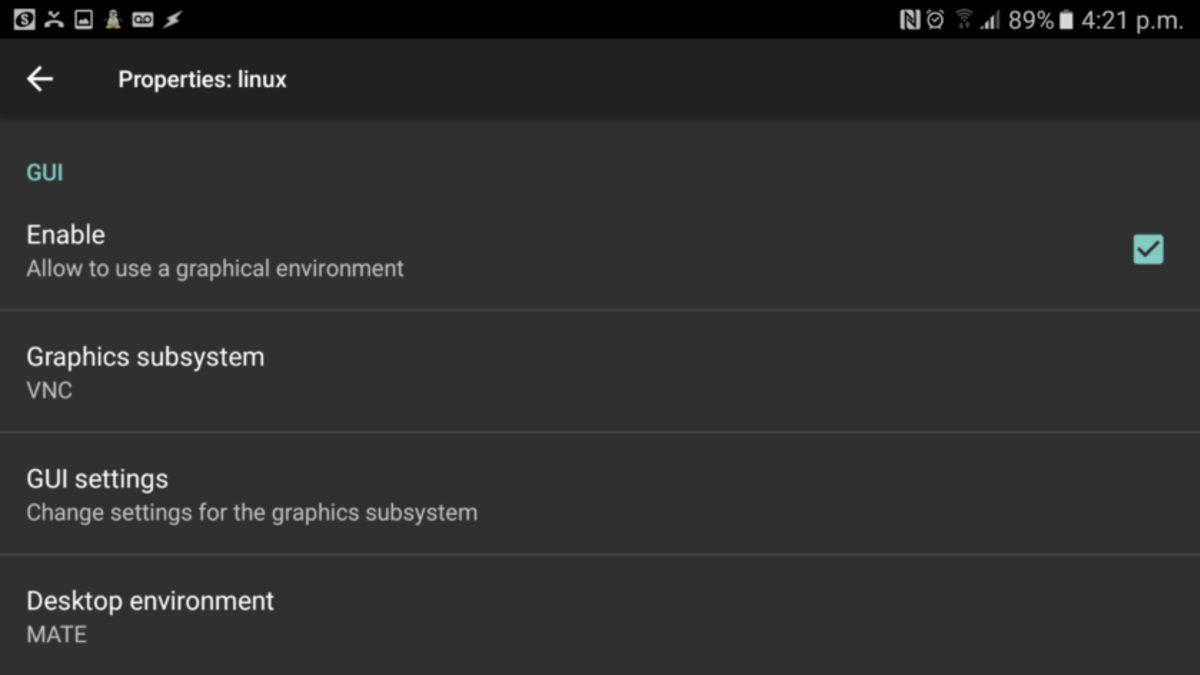Tap the voicemail status bar icon
1200x675 pixels.
point(142,17)
